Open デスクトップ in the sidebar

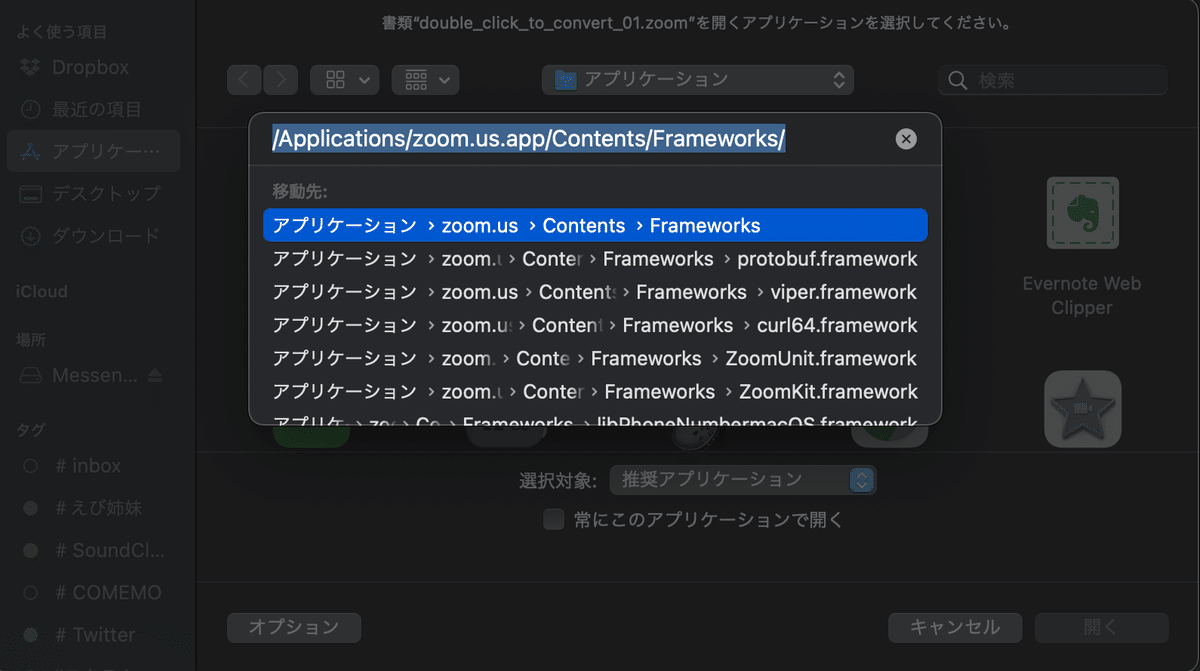(x=92, y=194)
